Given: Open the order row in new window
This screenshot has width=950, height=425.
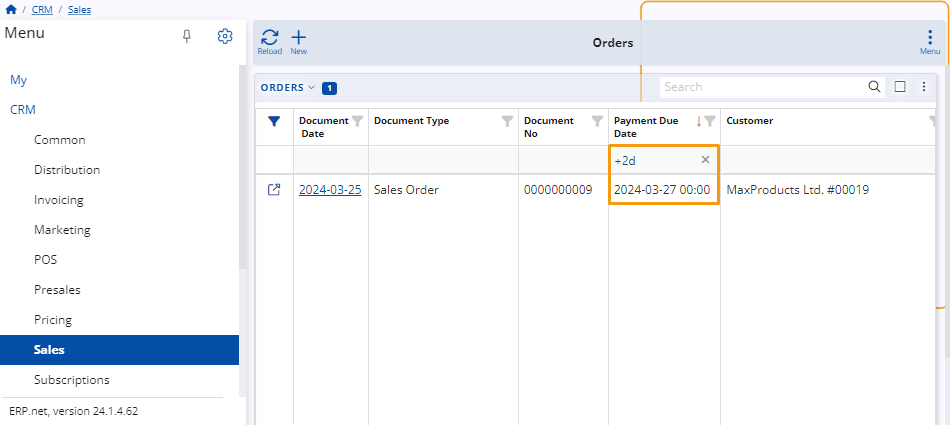Looking at the screenshot, I should pos(274,190).
